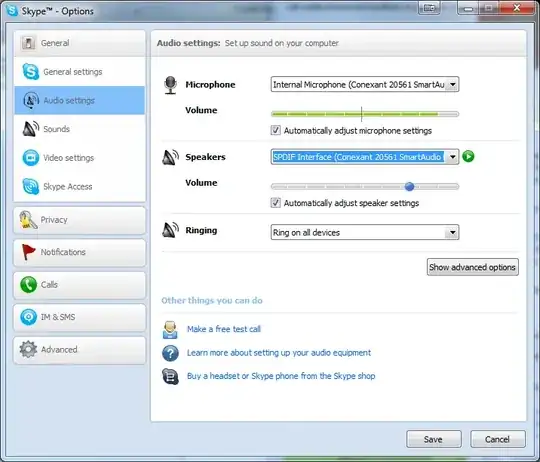Close the Skype Options window
540x462 pixels.
[x=517, y=8]
